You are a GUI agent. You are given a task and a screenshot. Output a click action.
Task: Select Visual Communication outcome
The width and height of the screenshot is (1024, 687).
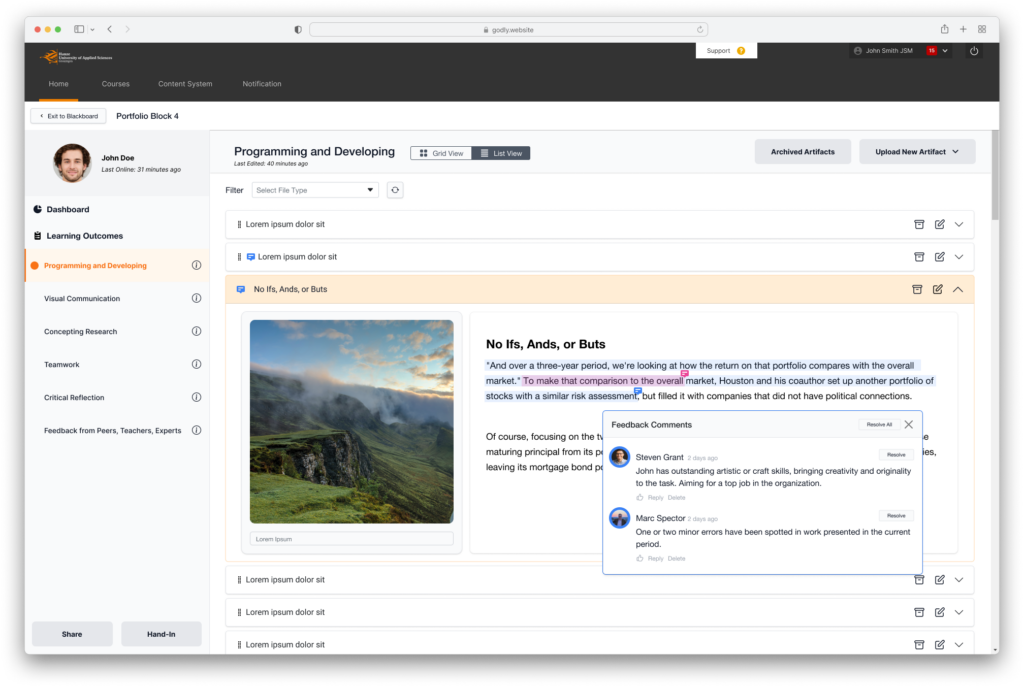coord(82,298)
